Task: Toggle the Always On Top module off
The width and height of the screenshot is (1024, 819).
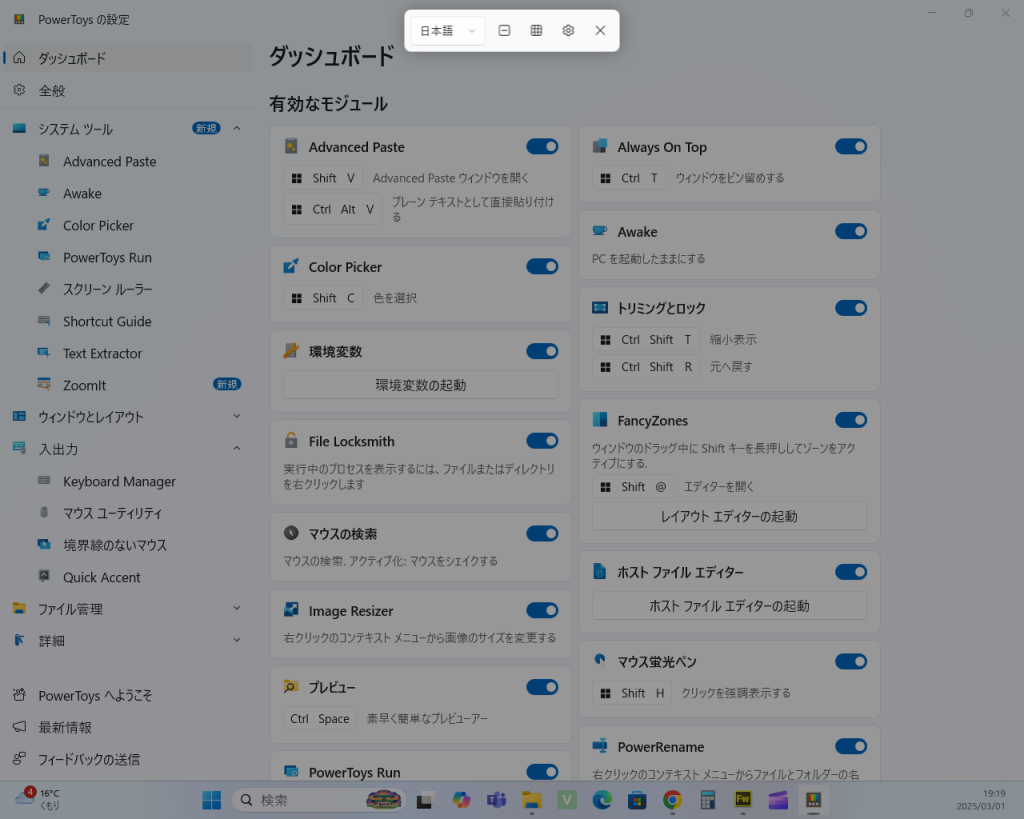Action: tap(850, 147)
